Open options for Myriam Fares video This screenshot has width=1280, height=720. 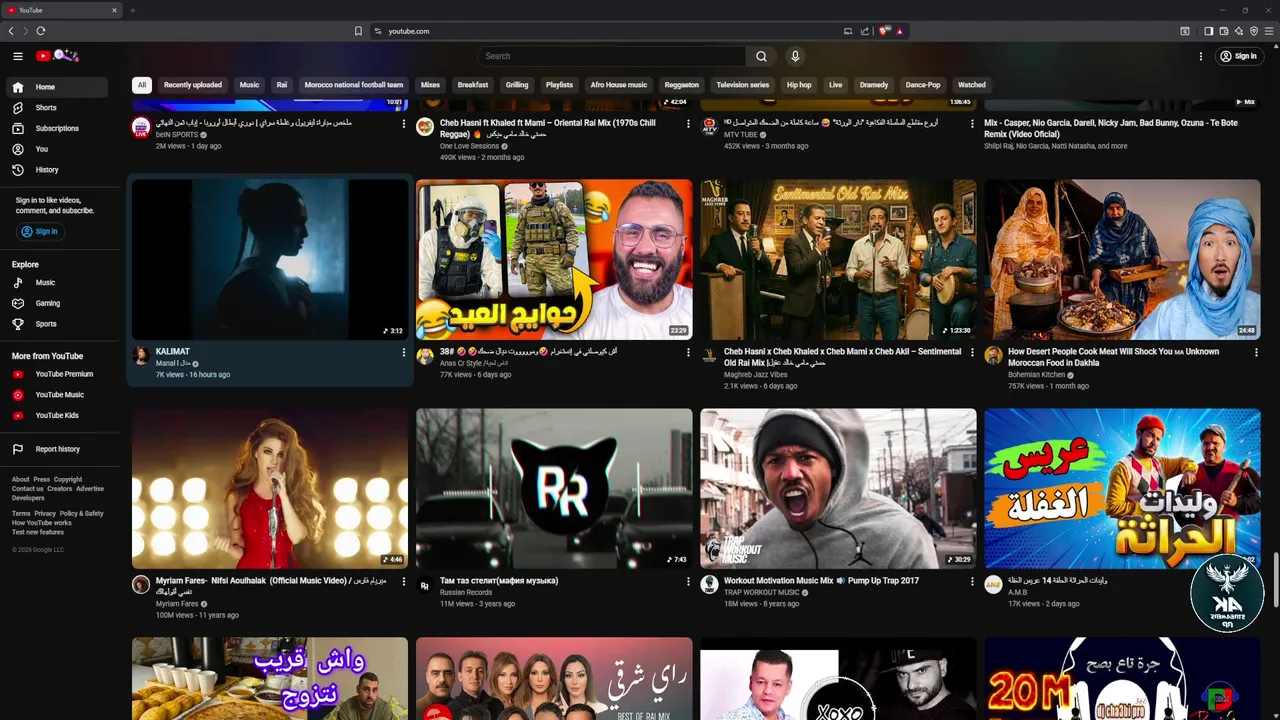[404, 581]
